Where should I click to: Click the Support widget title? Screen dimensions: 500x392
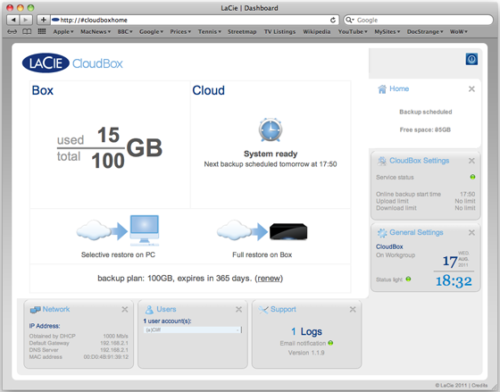pos(283,310)
